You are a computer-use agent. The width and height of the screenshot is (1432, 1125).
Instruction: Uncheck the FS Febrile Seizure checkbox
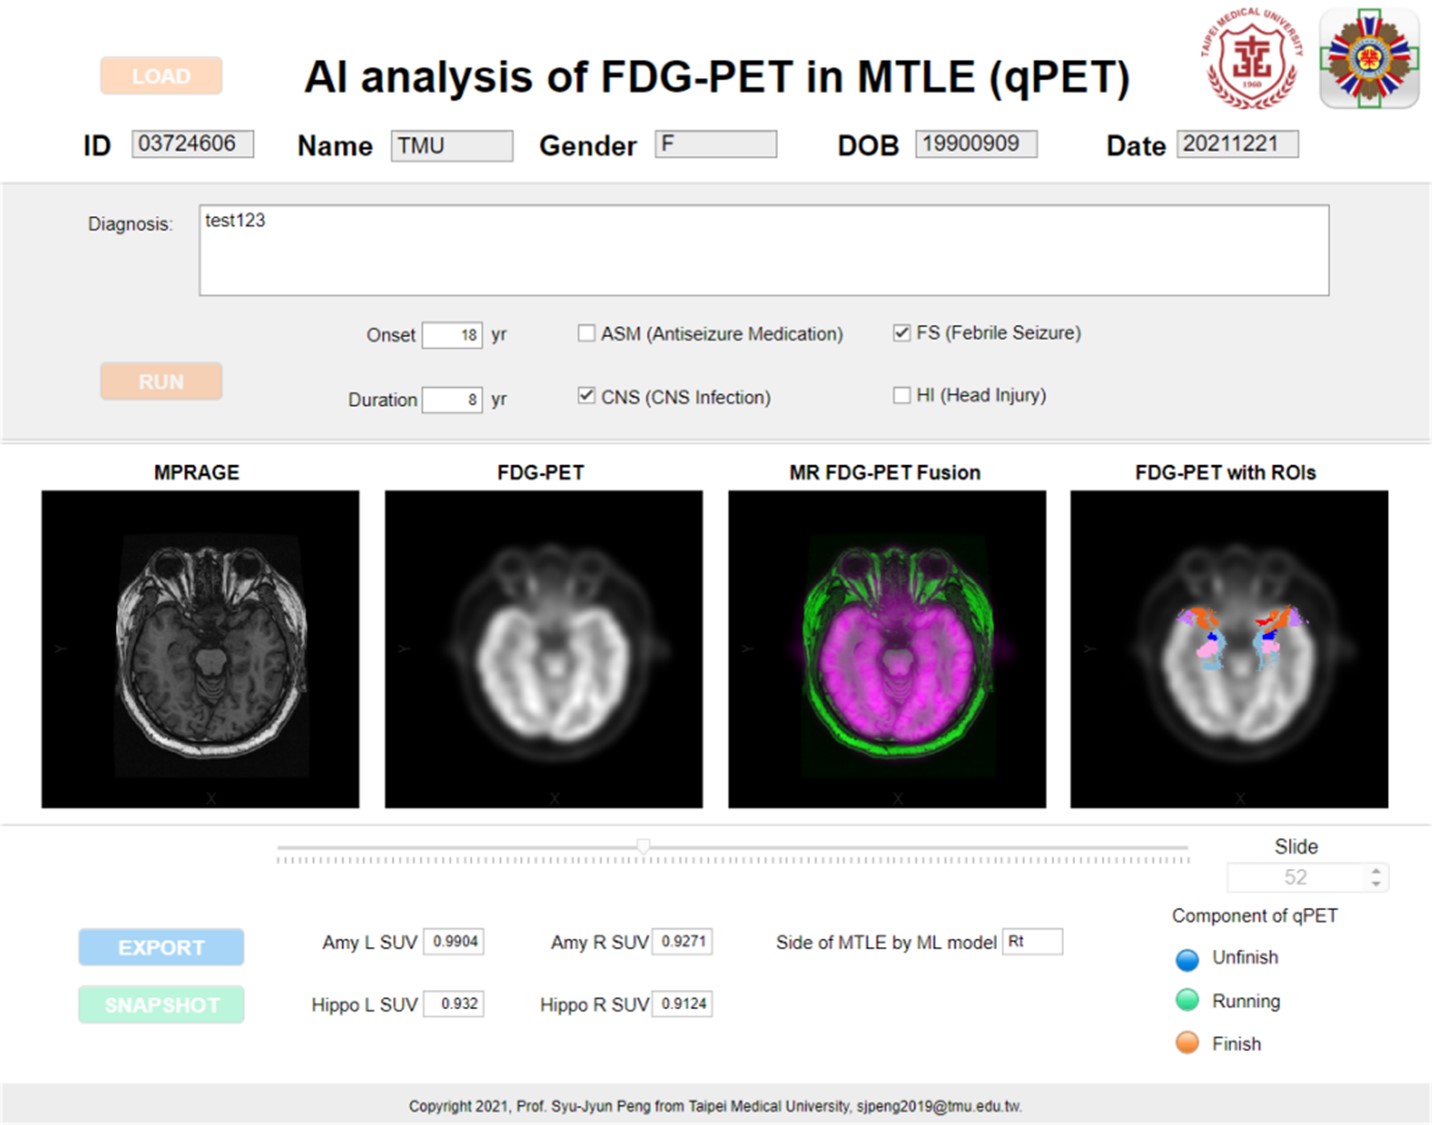pos(902,333)
